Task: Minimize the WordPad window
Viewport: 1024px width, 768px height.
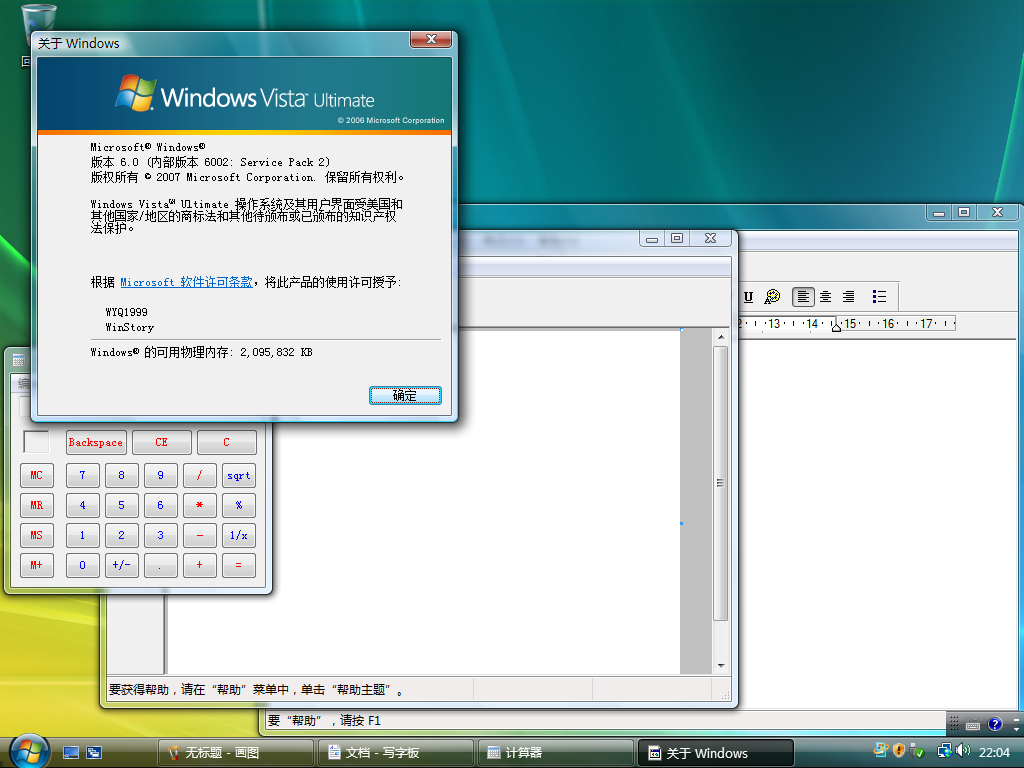Action: coord(939,212)
